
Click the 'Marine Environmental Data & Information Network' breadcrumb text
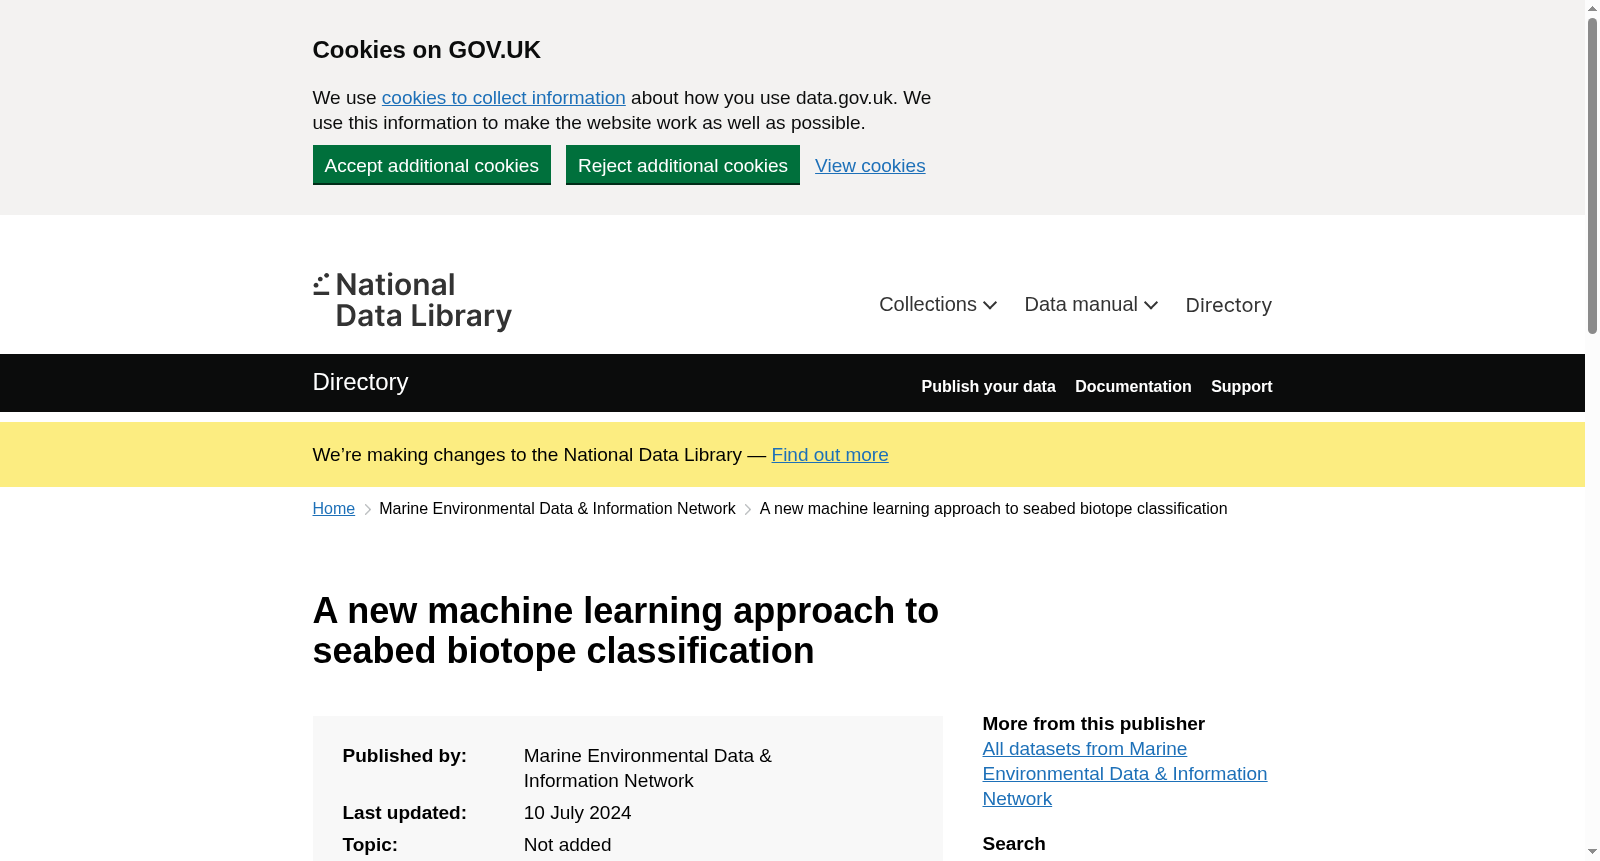click(x=557, y=509)
